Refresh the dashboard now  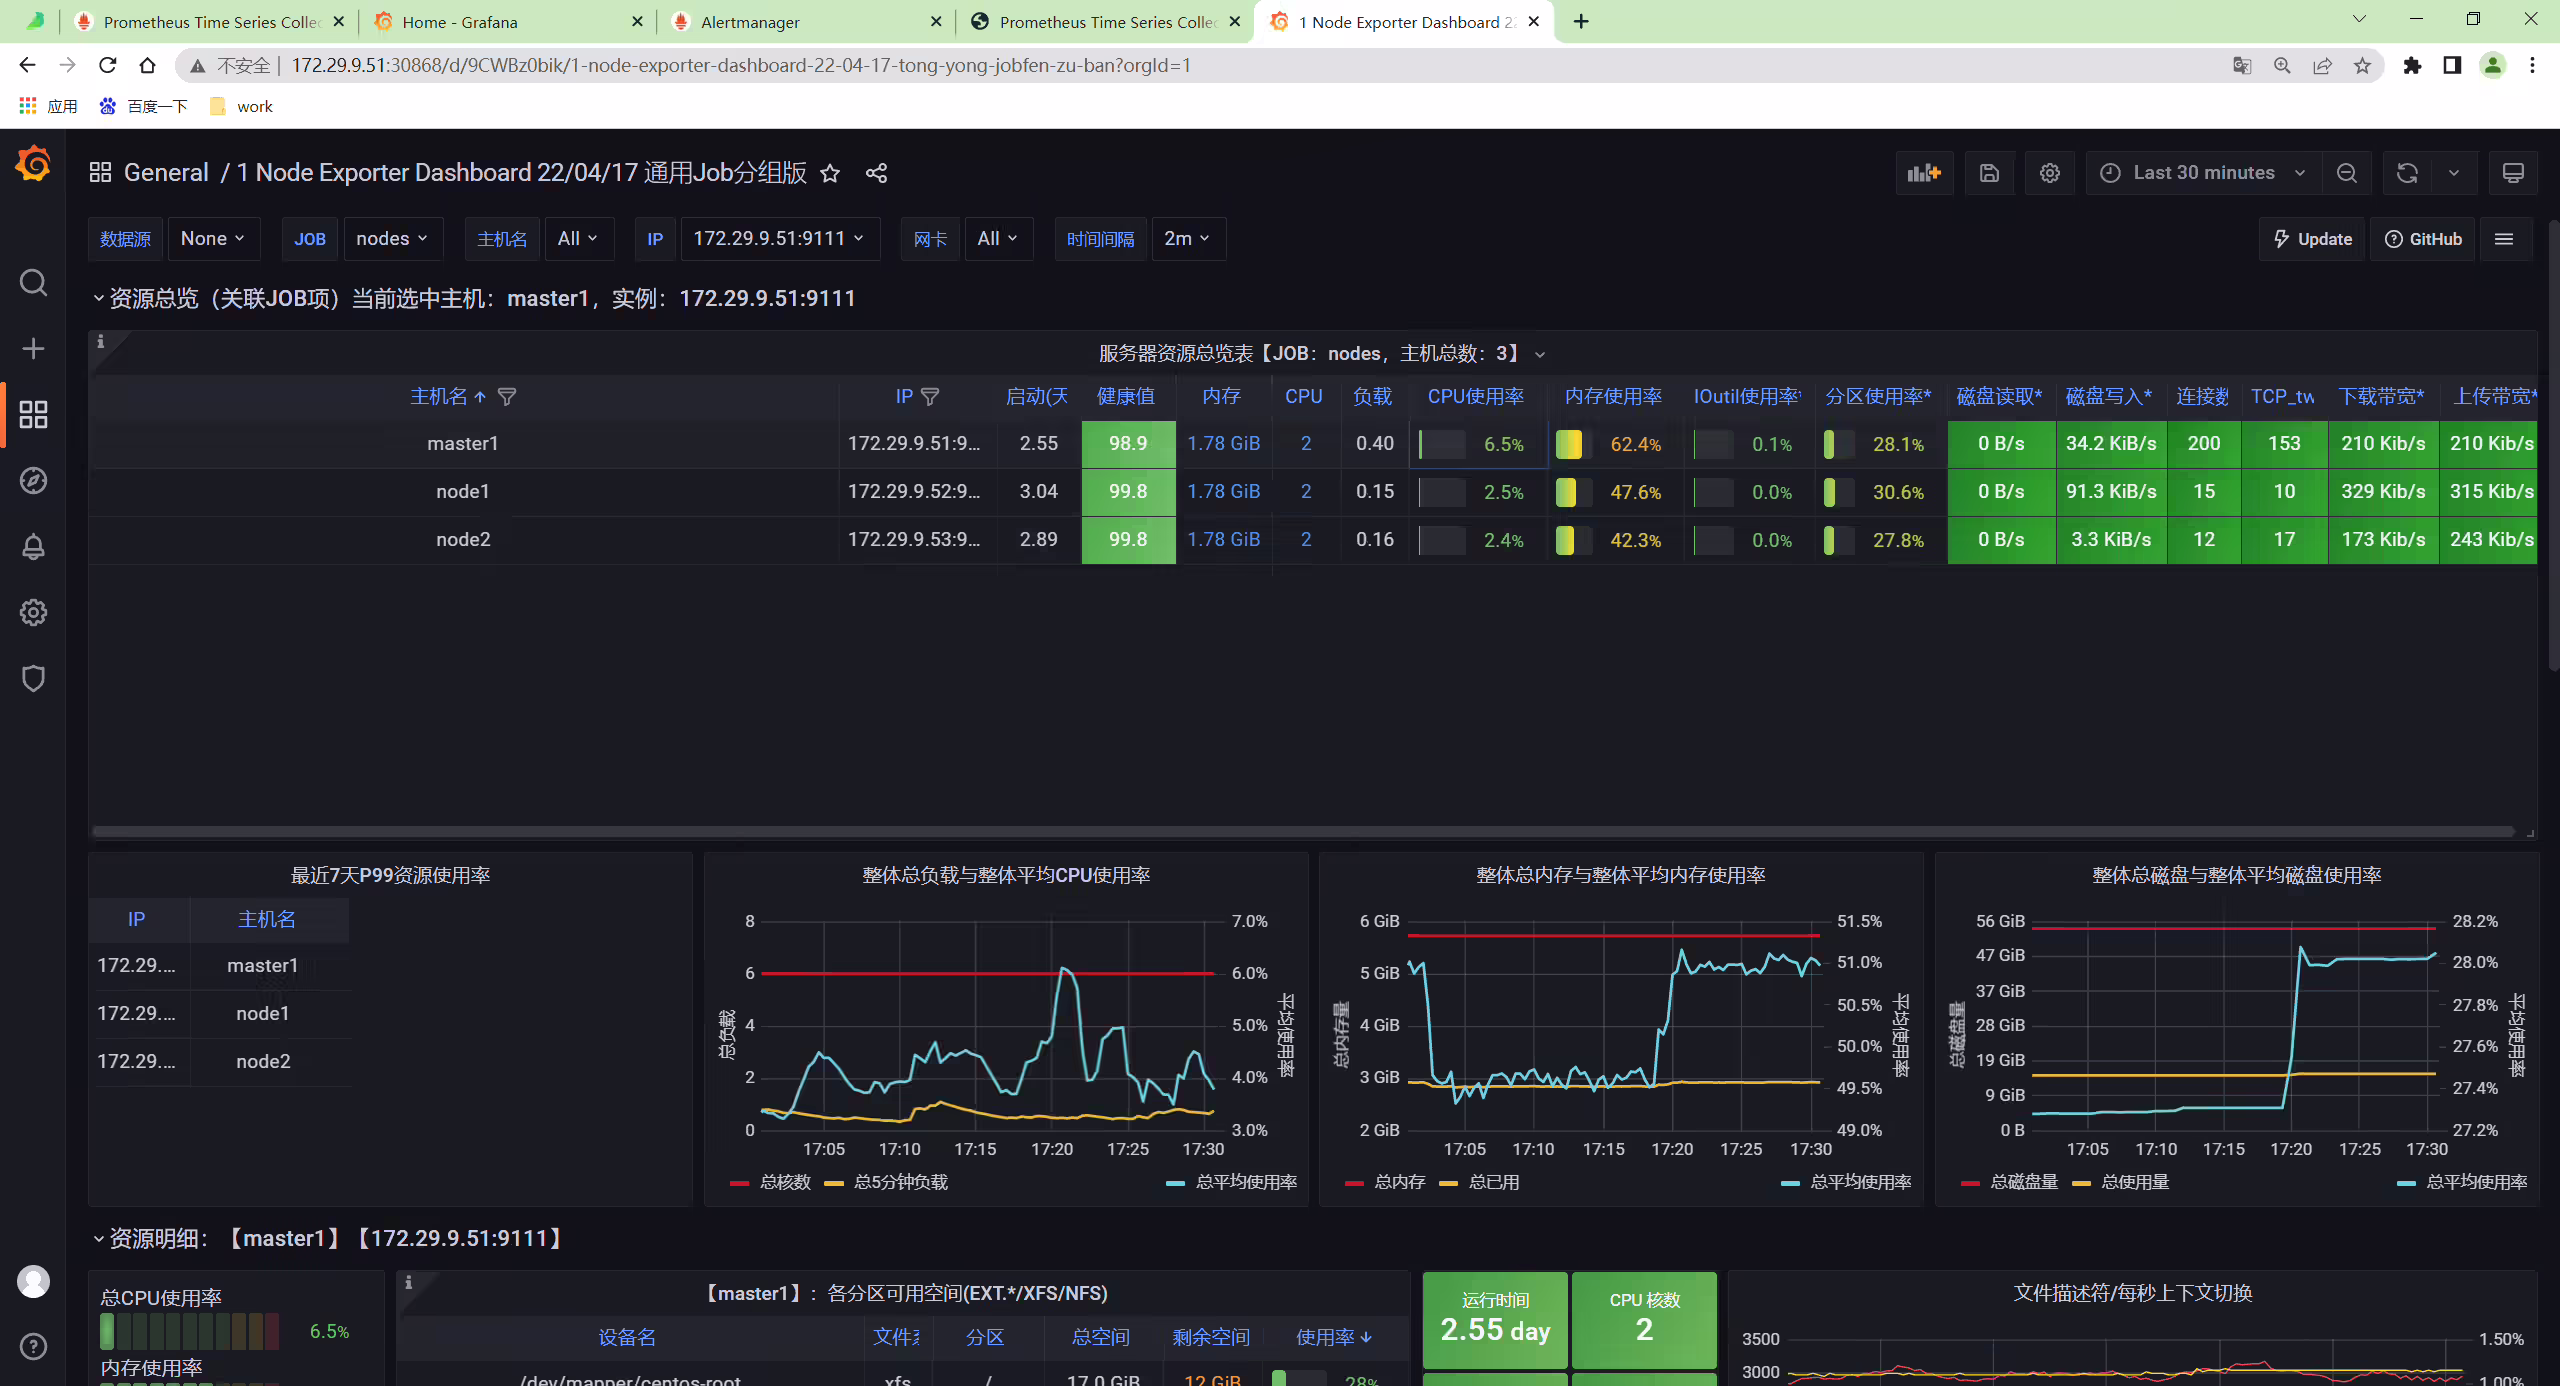[x=2407, y=173]
